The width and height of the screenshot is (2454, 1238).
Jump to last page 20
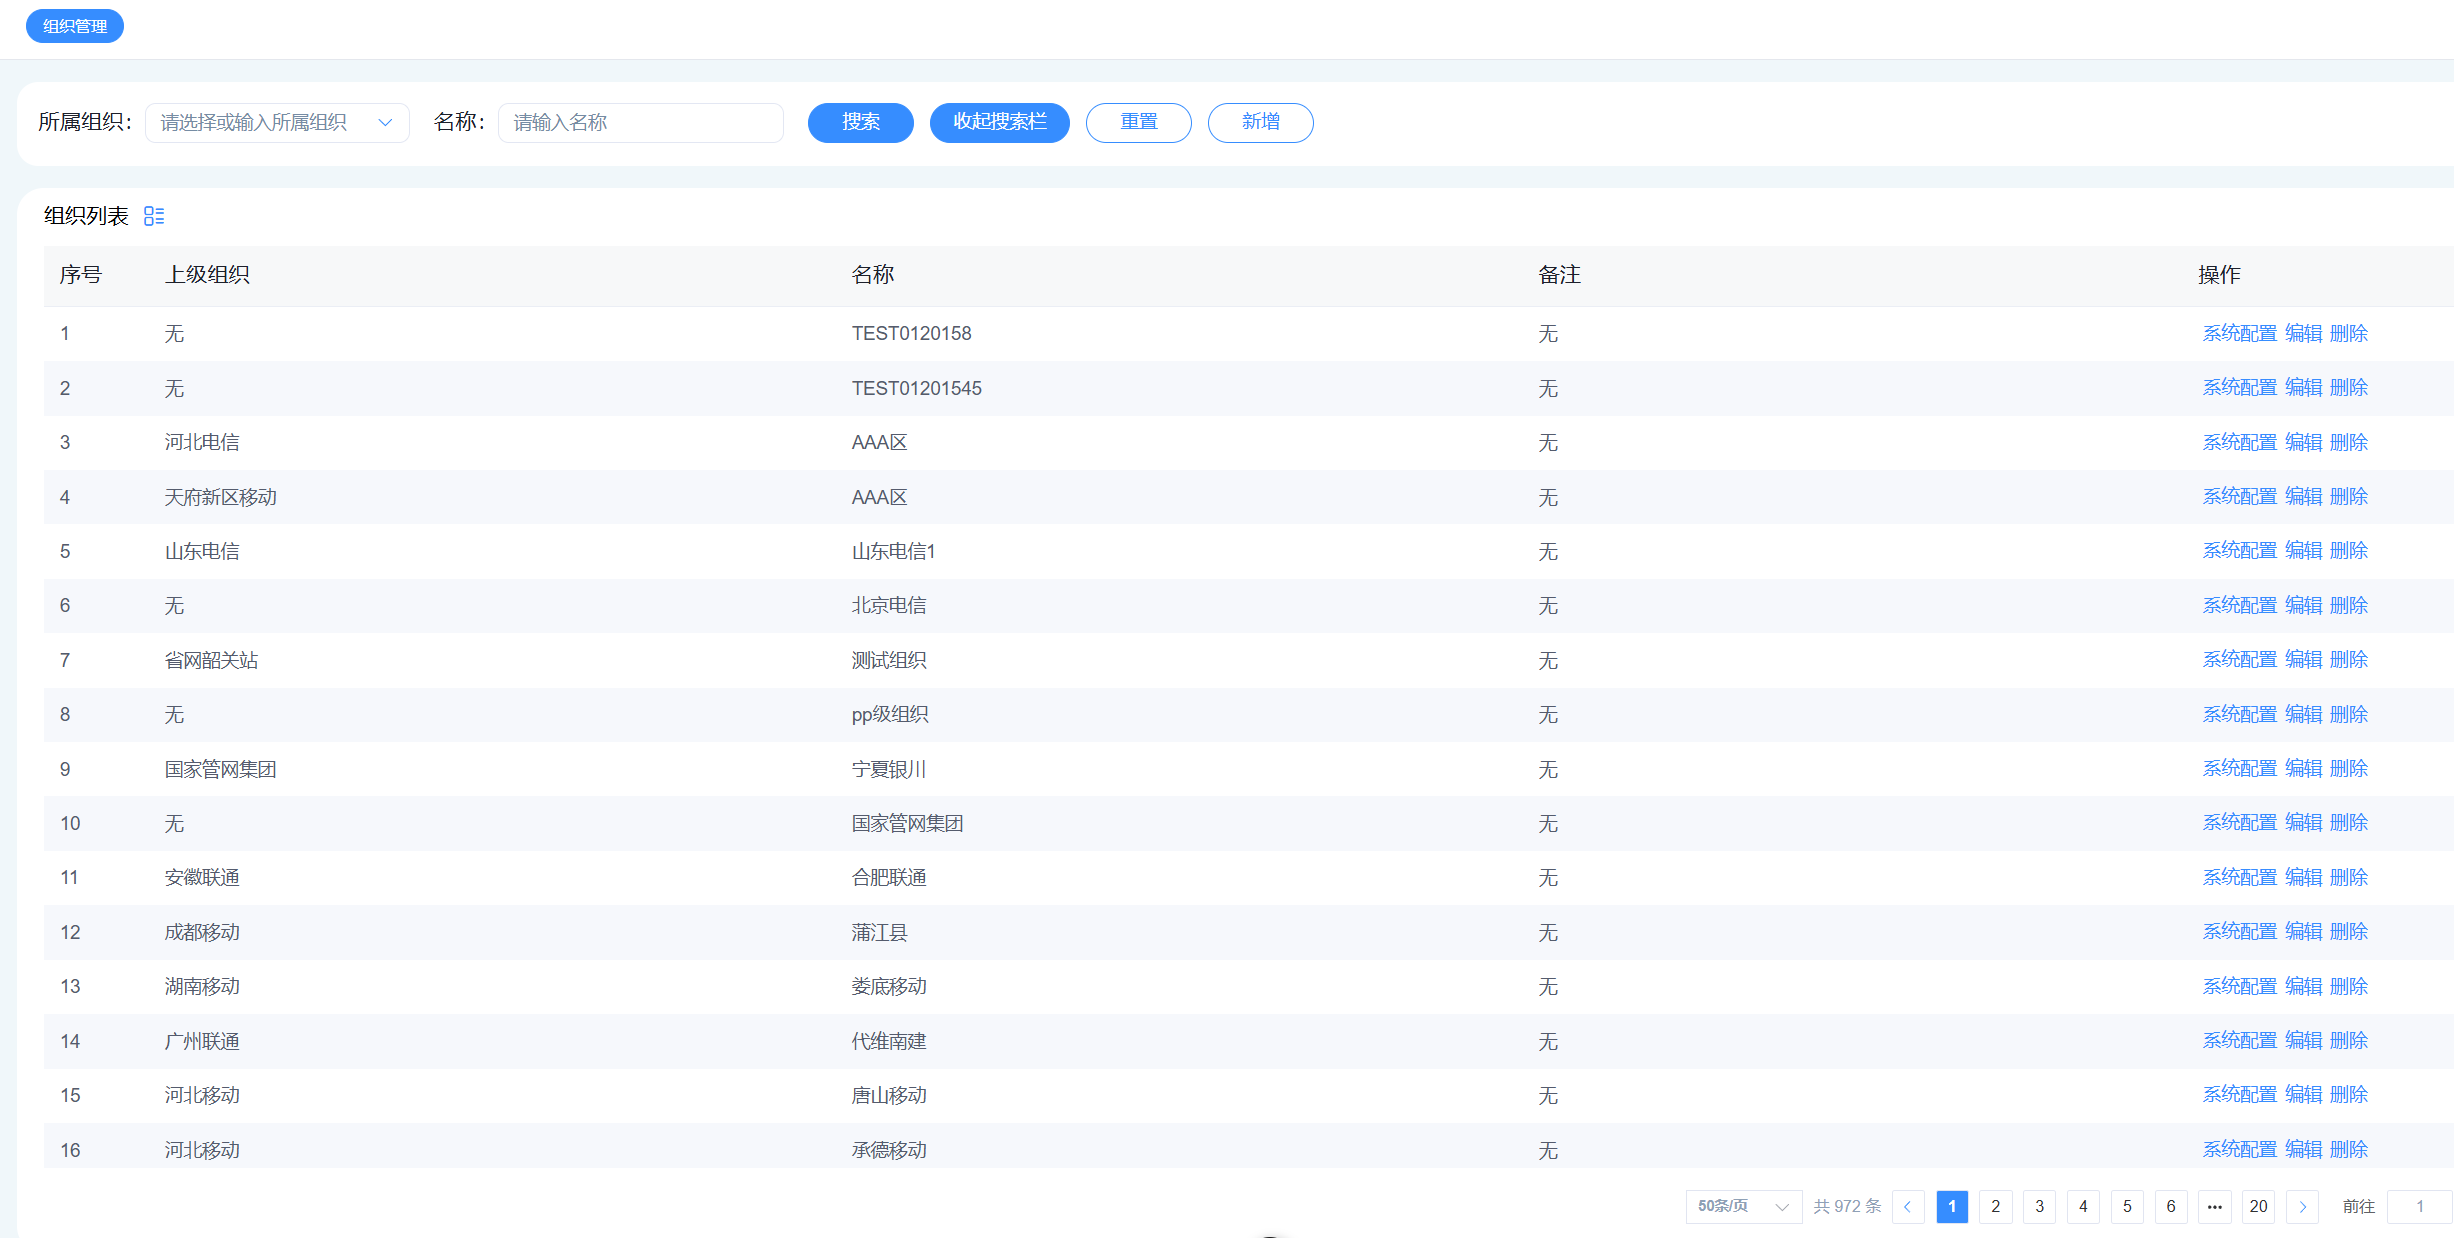2258,1207
